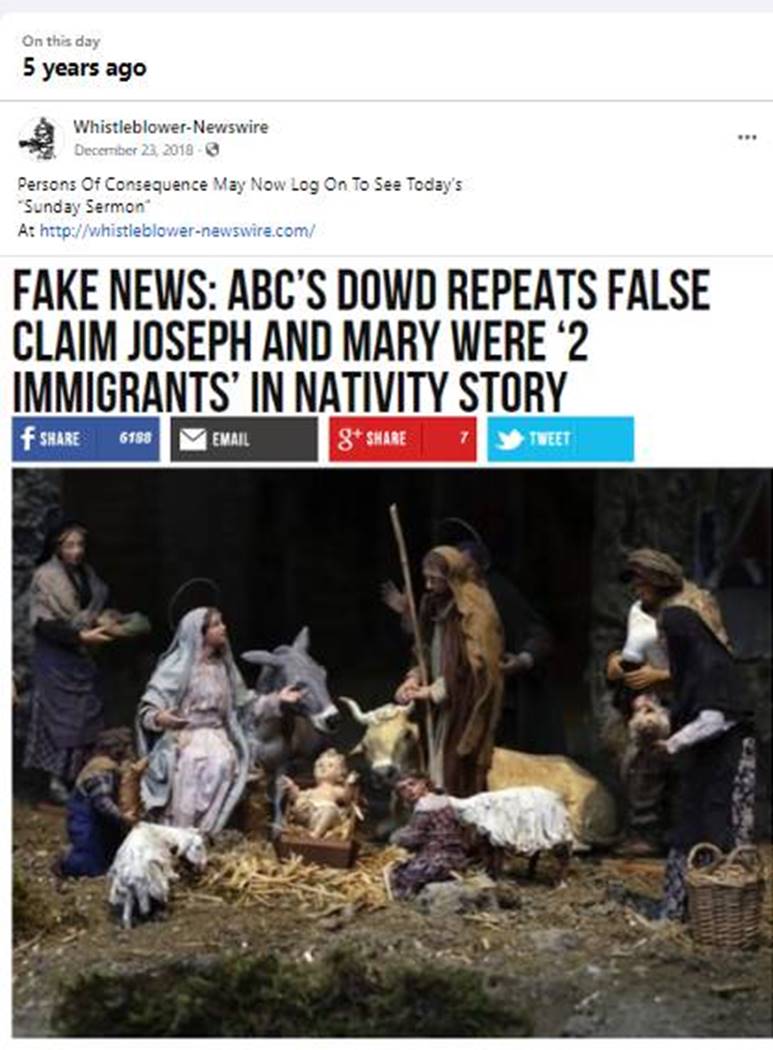Click the Sunday Sermon post text

pyautogui.click(x=84, y=207)
